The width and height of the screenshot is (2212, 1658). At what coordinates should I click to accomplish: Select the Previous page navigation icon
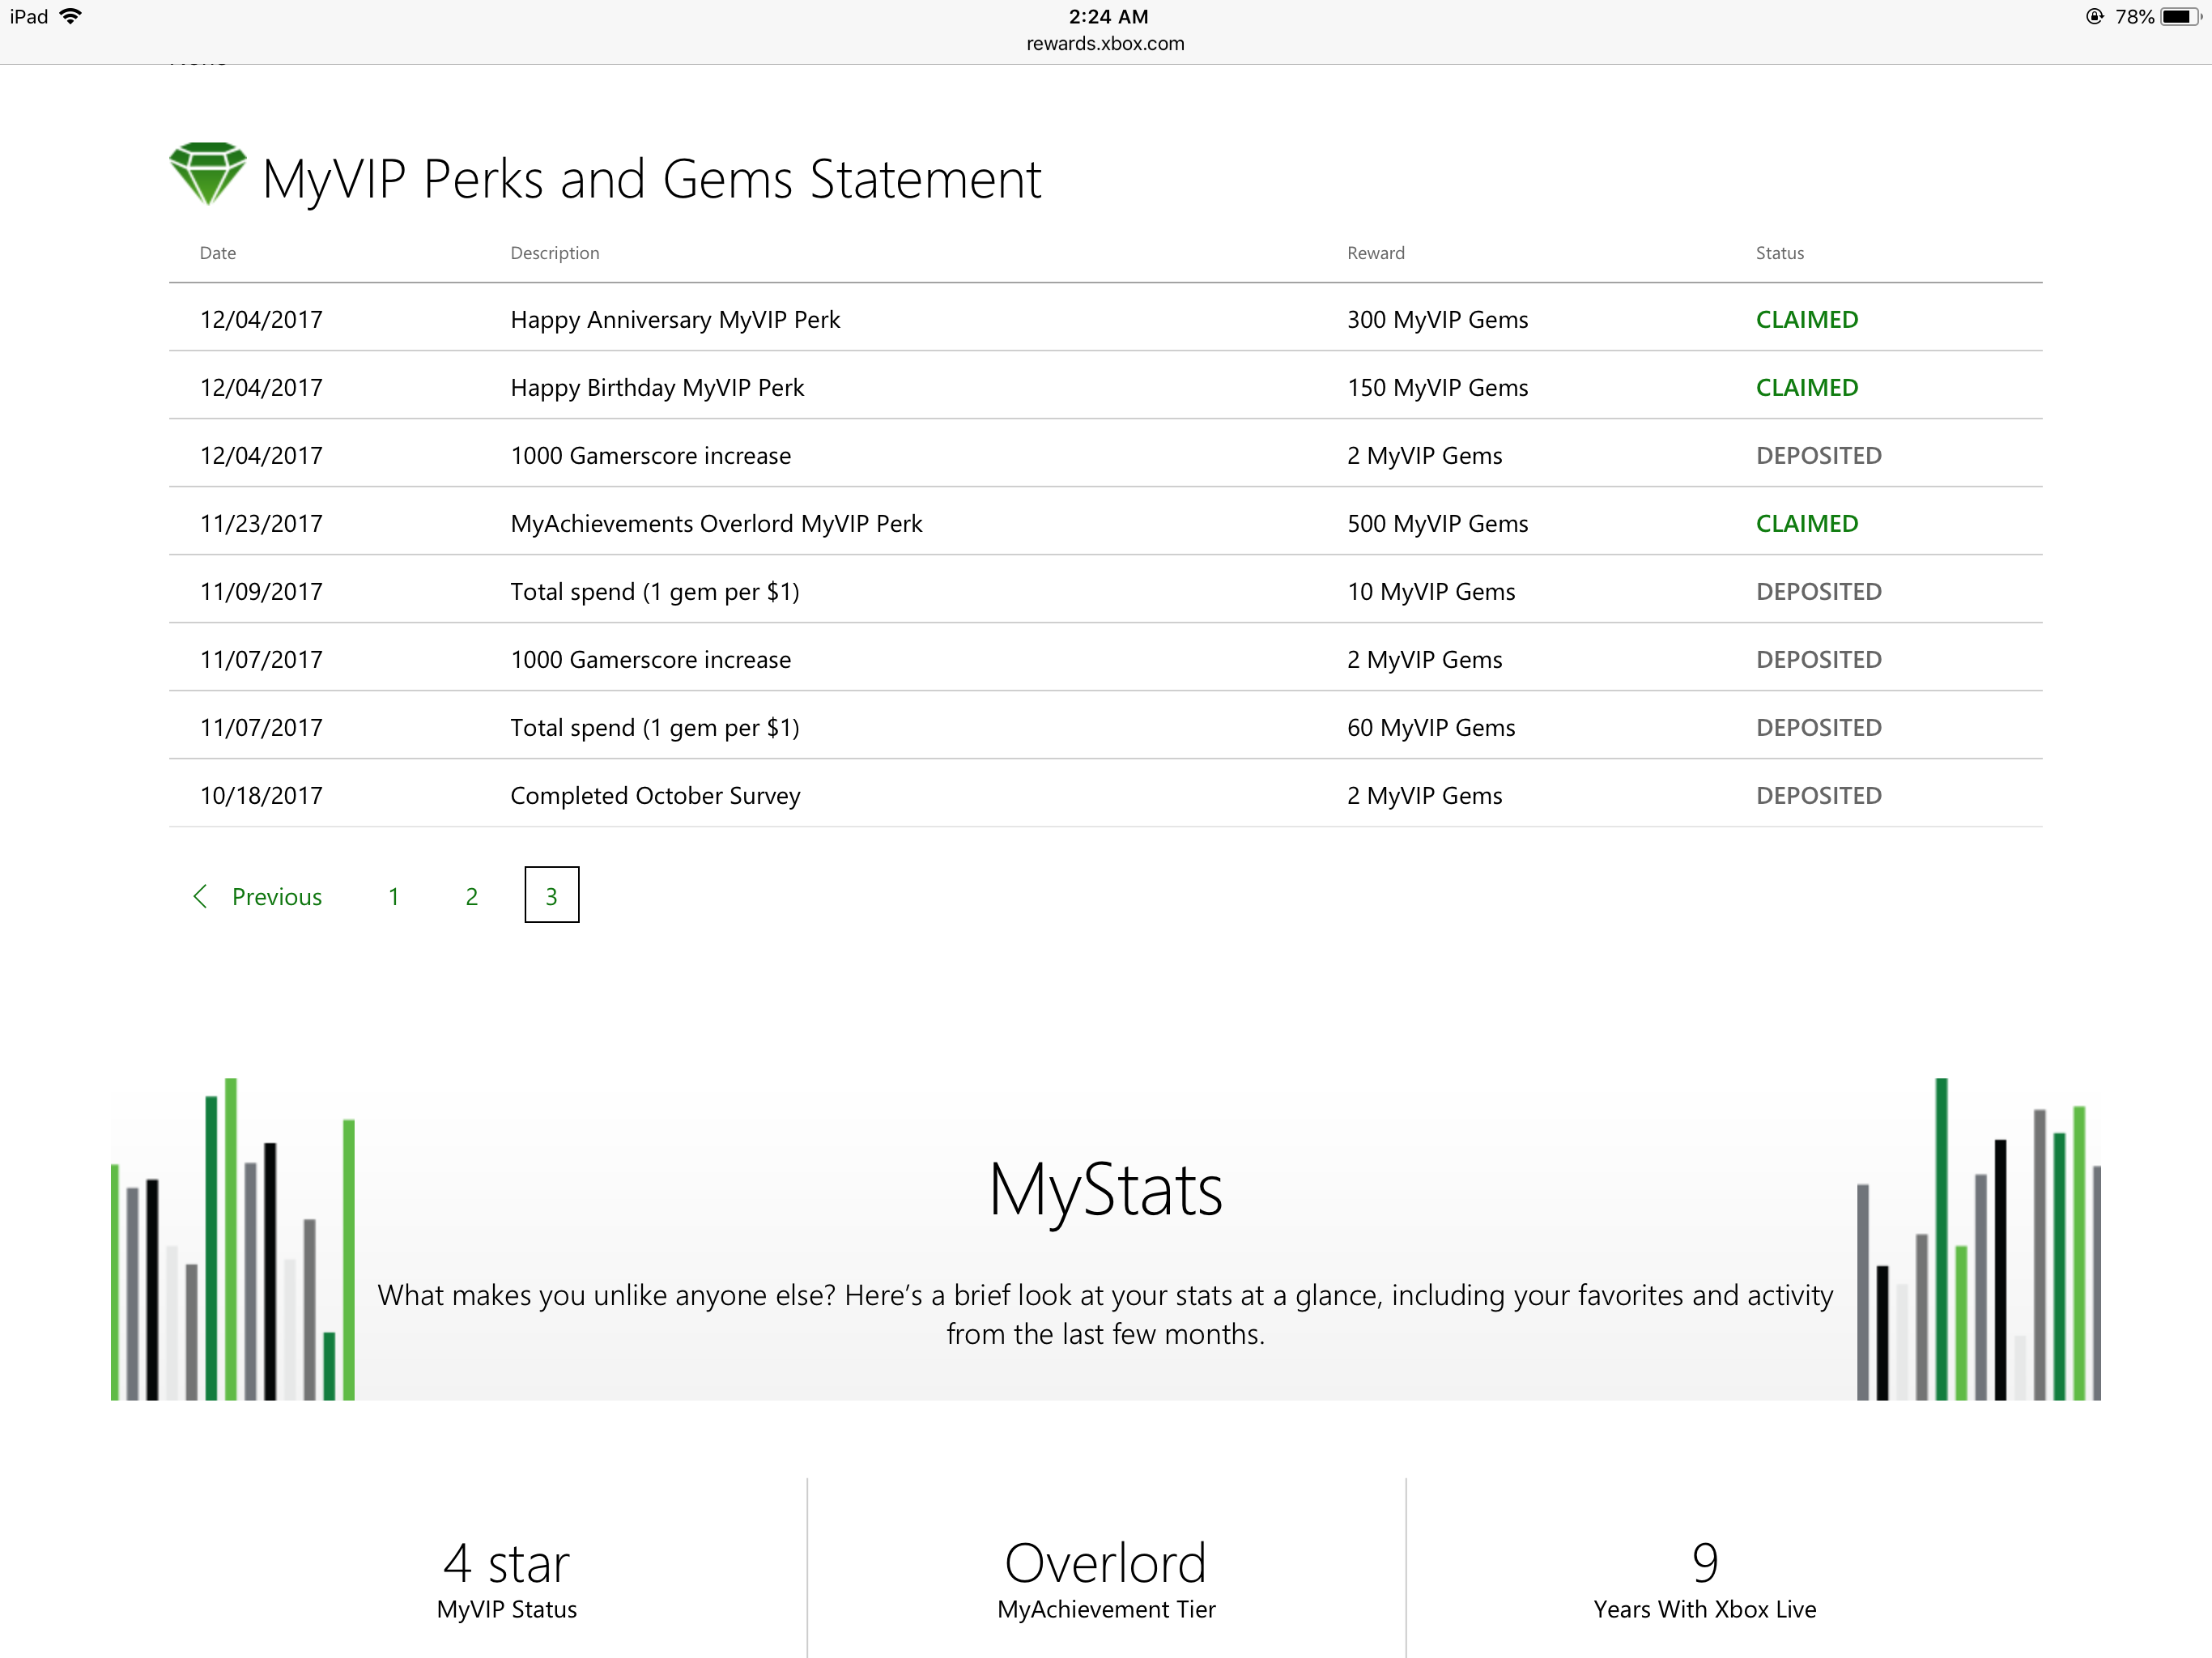click(x=197, y=895)
